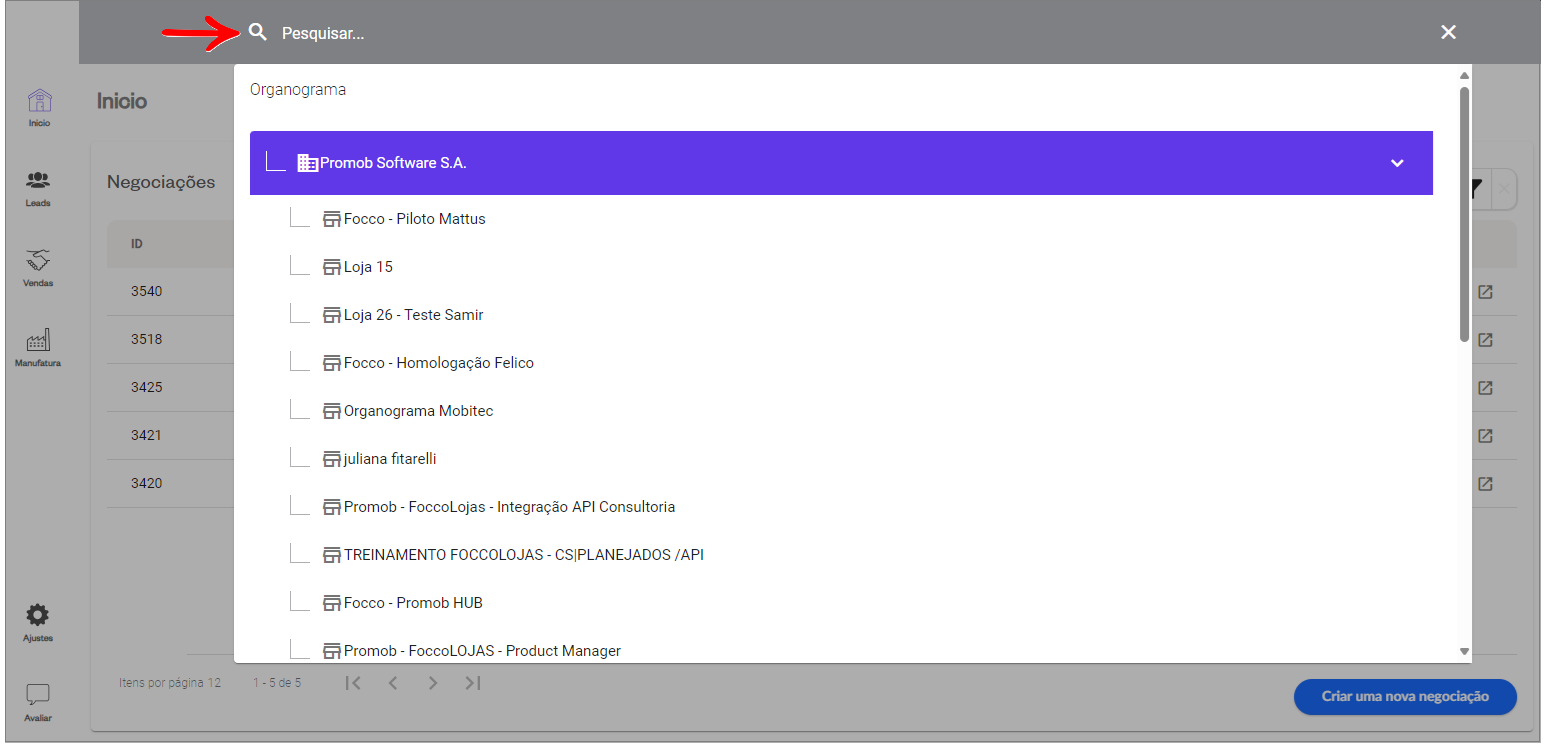
Task: Click store icon beside Focco - Homologação Felico
Action: coord(332,363)
